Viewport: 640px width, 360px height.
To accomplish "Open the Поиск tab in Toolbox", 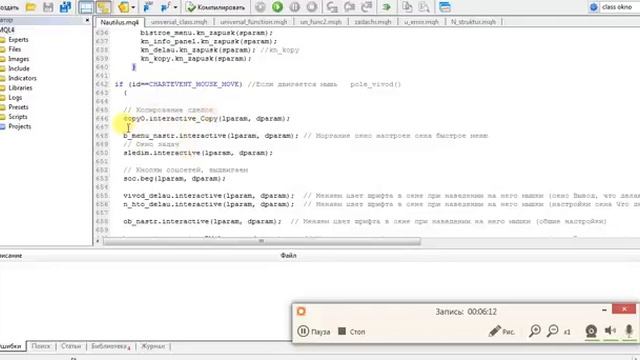I will click(41, 346).
